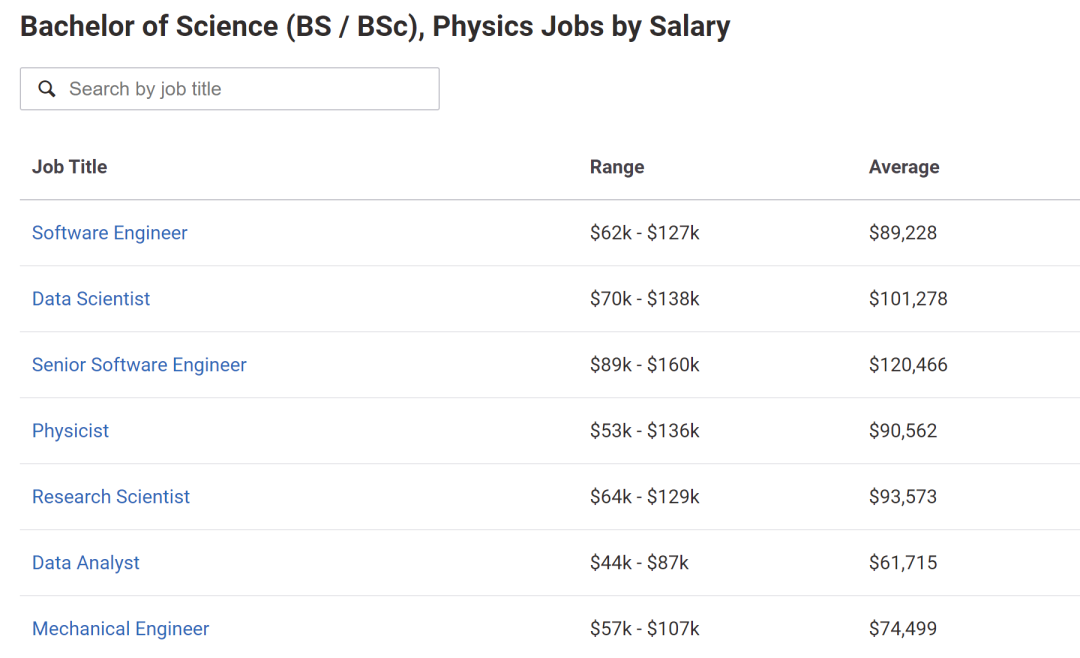Select the $89k - $160k range cell
Screen dimensions: 1080x658
pyautogui.click(x=645, y=365)
